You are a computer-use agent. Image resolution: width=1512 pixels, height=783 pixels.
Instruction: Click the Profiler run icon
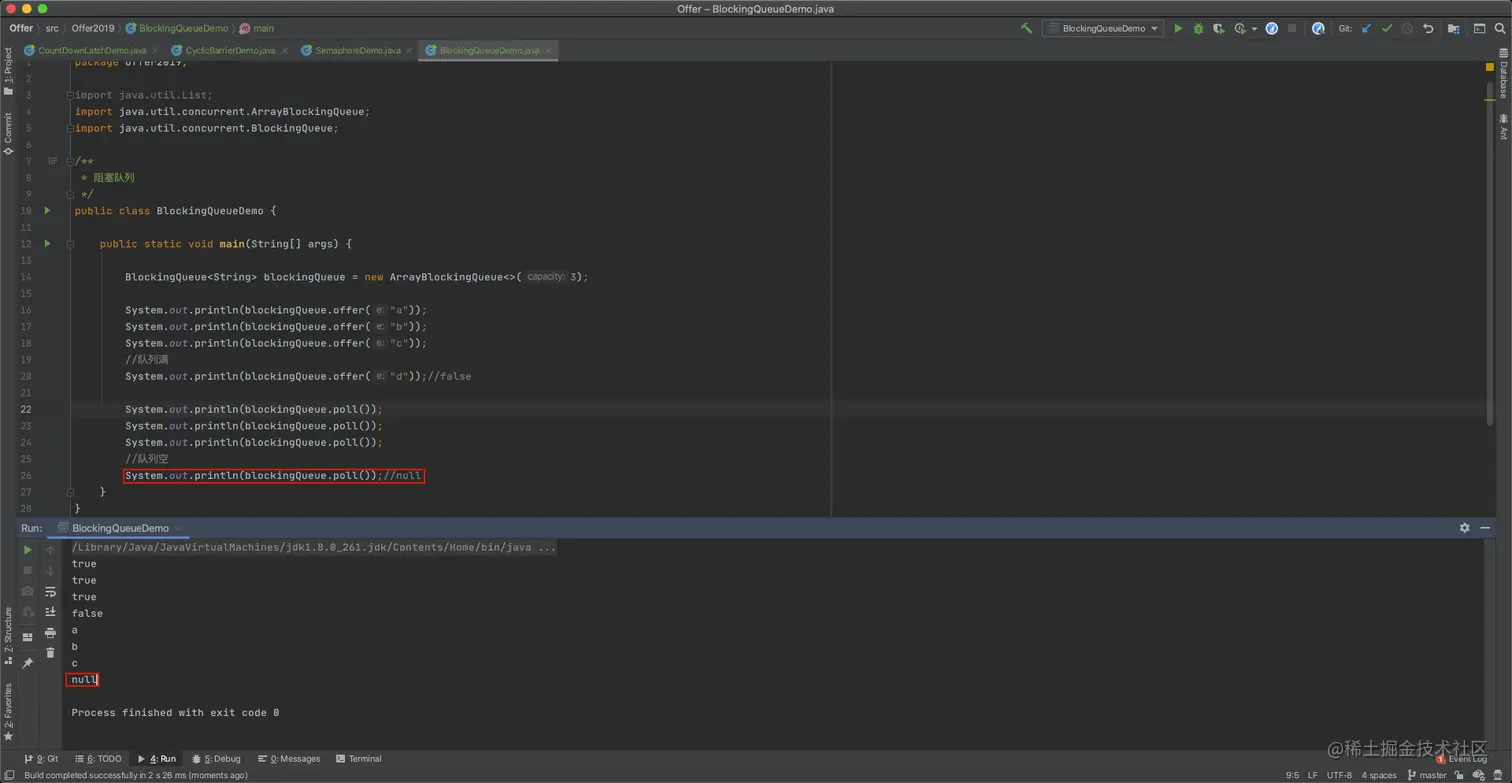[1240, 28]
